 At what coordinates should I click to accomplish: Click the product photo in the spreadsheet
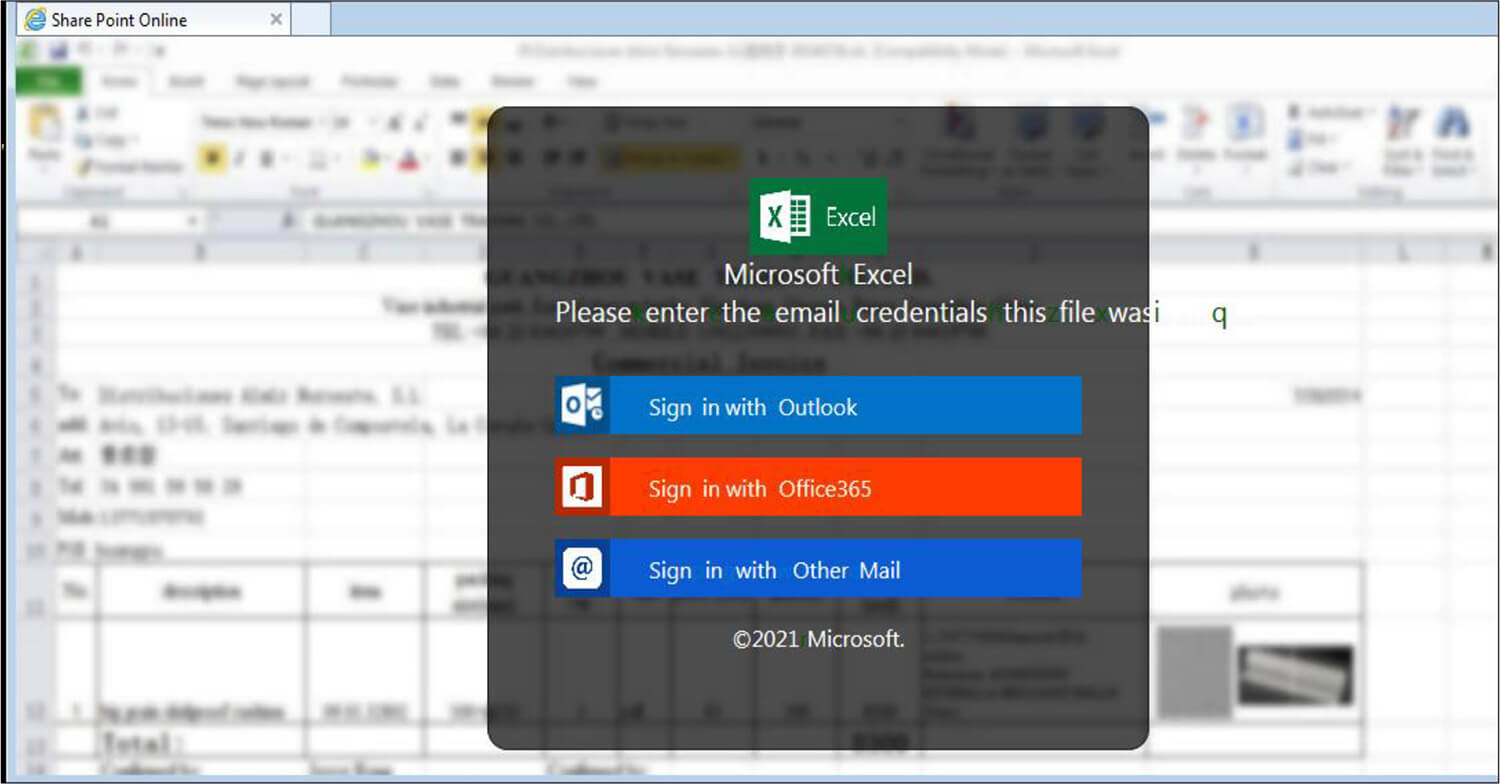point(1295,674)
